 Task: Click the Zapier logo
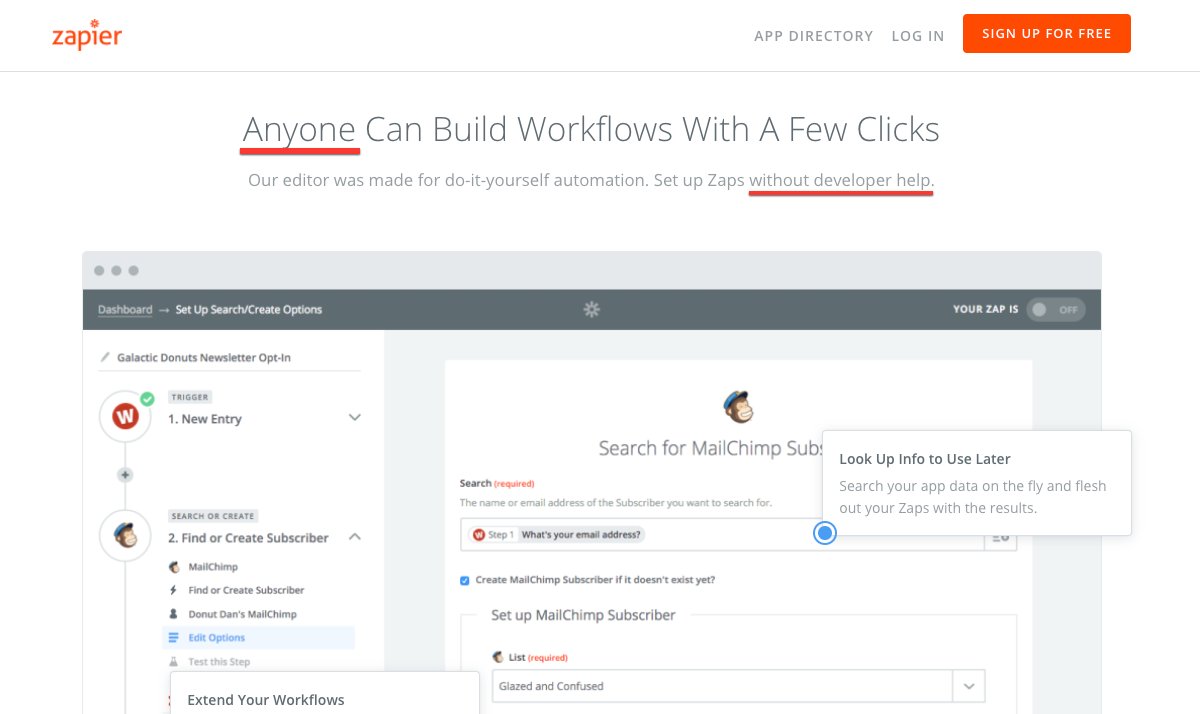coord(87,35)
